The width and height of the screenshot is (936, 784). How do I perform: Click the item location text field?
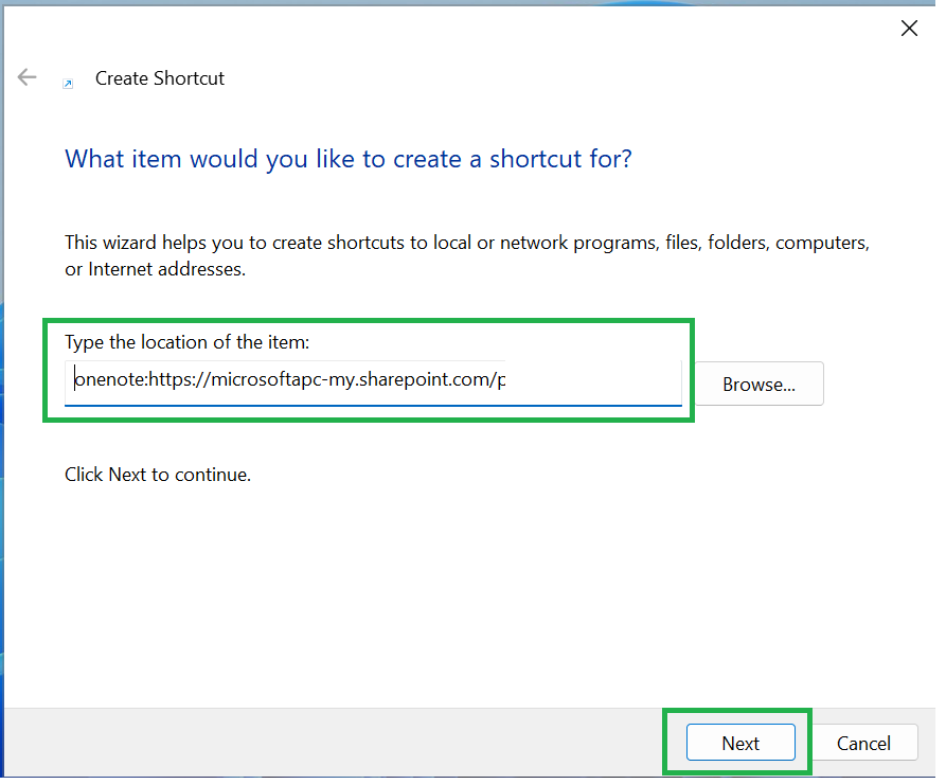click(x=373, y=382)
